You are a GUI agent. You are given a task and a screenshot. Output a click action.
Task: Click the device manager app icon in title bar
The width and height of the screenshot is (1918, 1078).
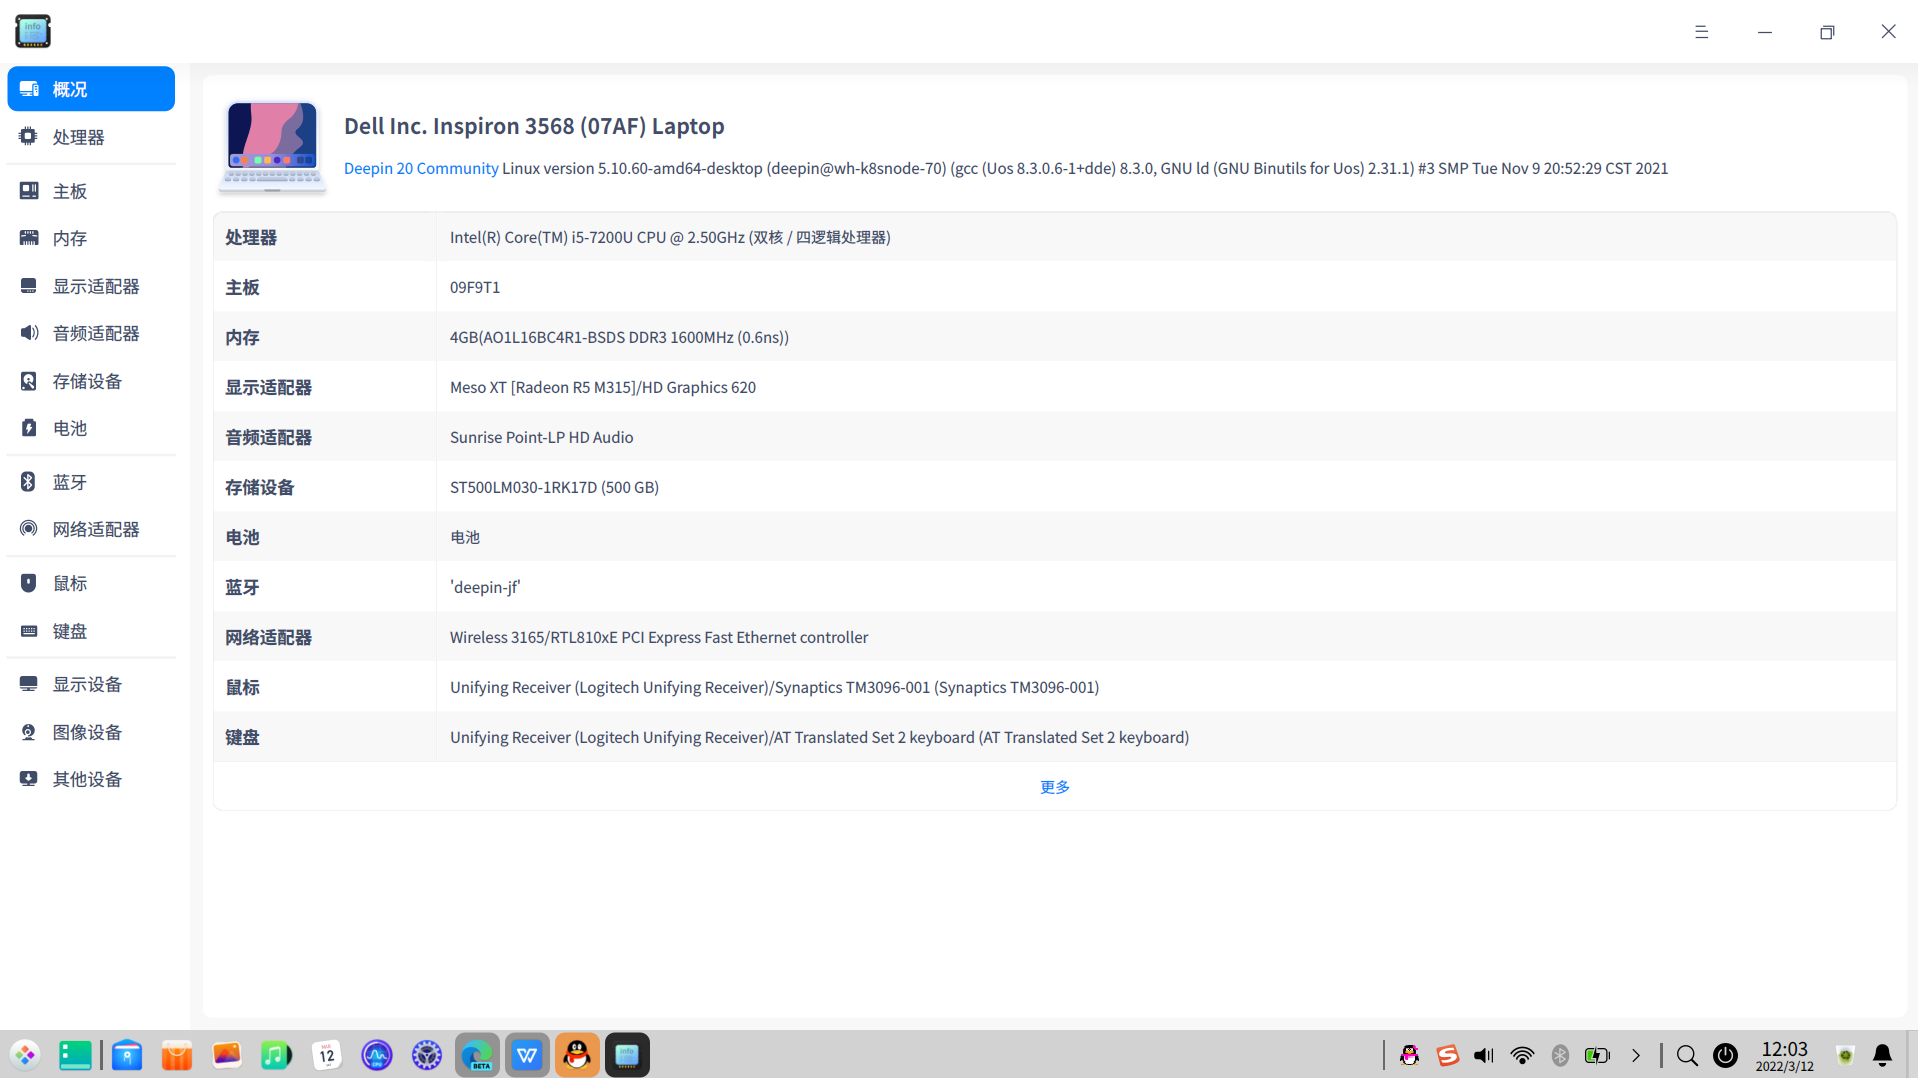(x=33, y=31)
